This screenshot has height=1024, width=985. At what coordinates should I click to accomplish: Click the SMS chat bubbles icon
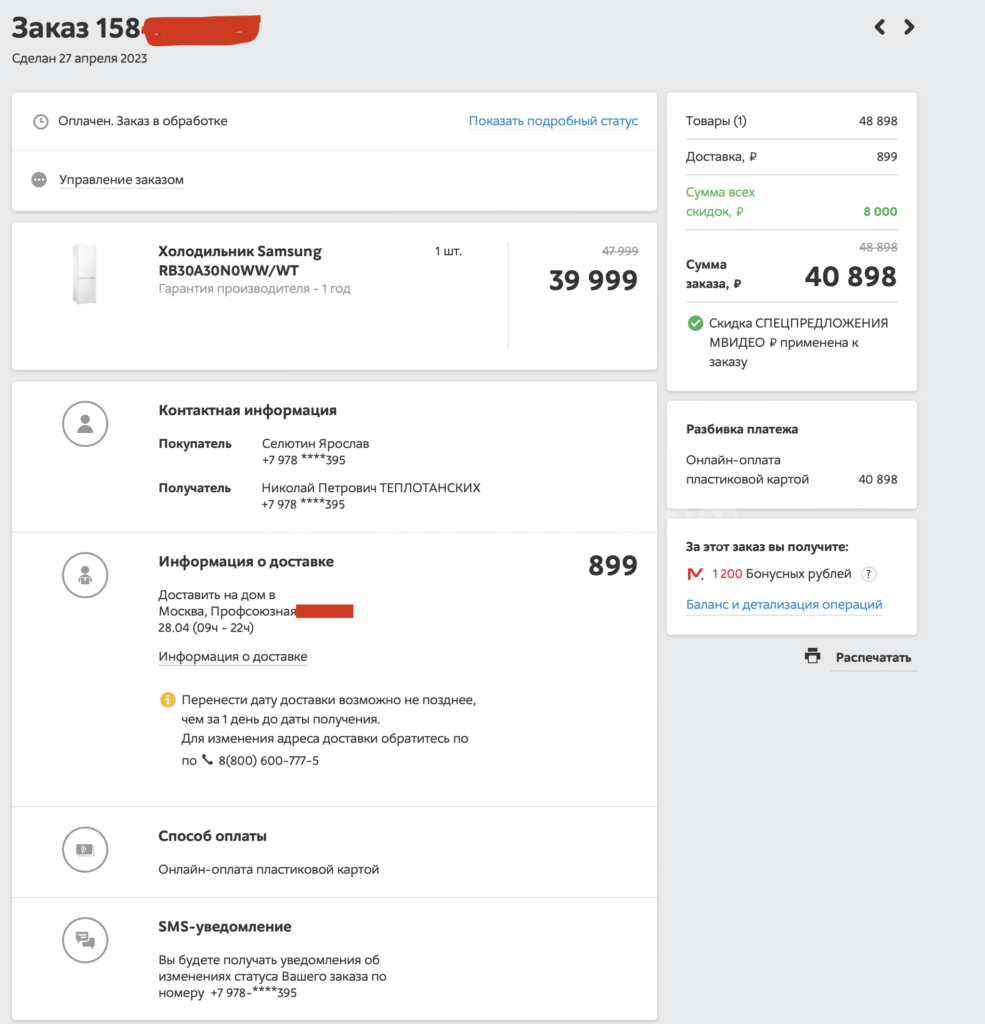[x=85, y=940]
